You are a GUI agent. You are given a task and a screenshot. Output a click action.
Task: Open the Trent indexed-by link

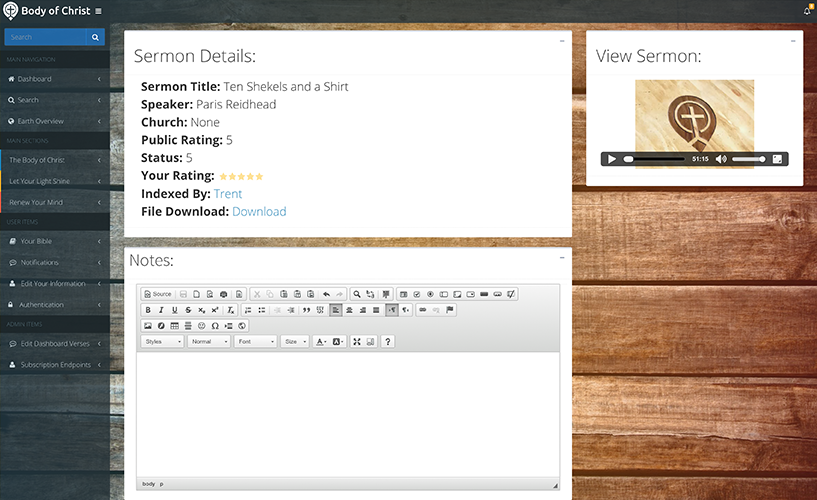click(x=228, y=194)
